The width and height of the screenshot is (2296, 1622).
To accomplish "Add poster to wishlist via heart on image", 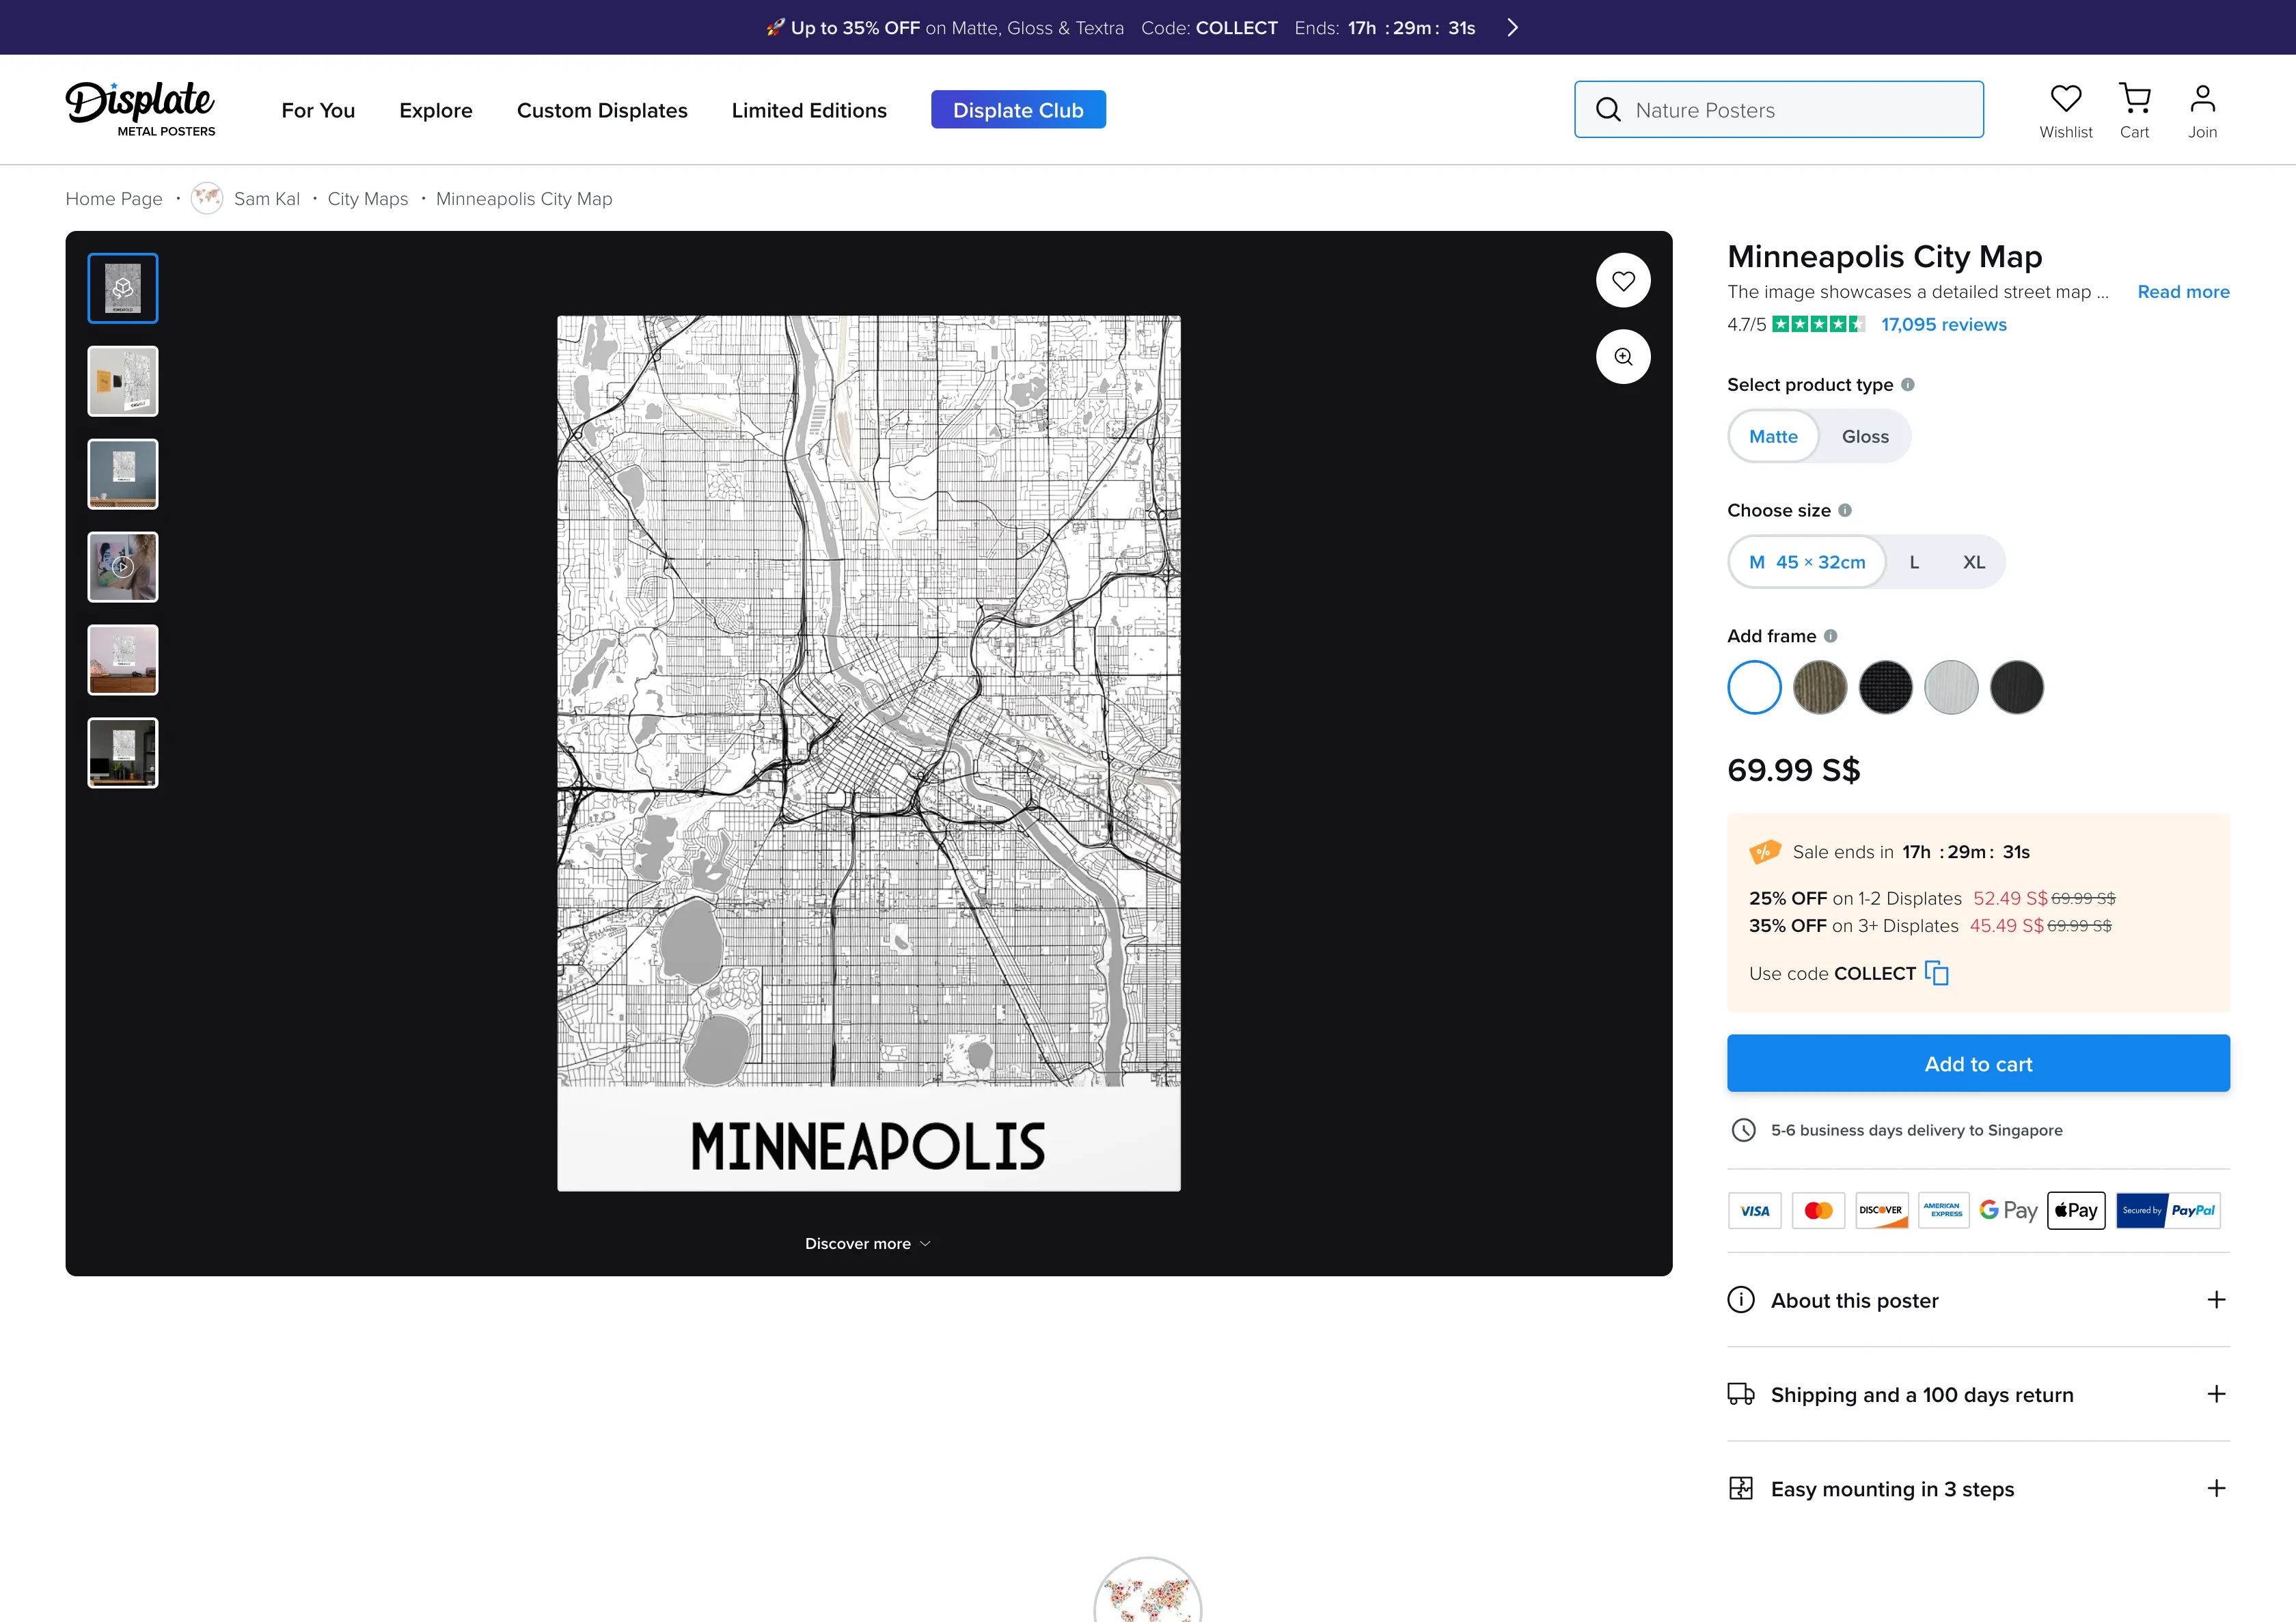I will point(1623,281).
